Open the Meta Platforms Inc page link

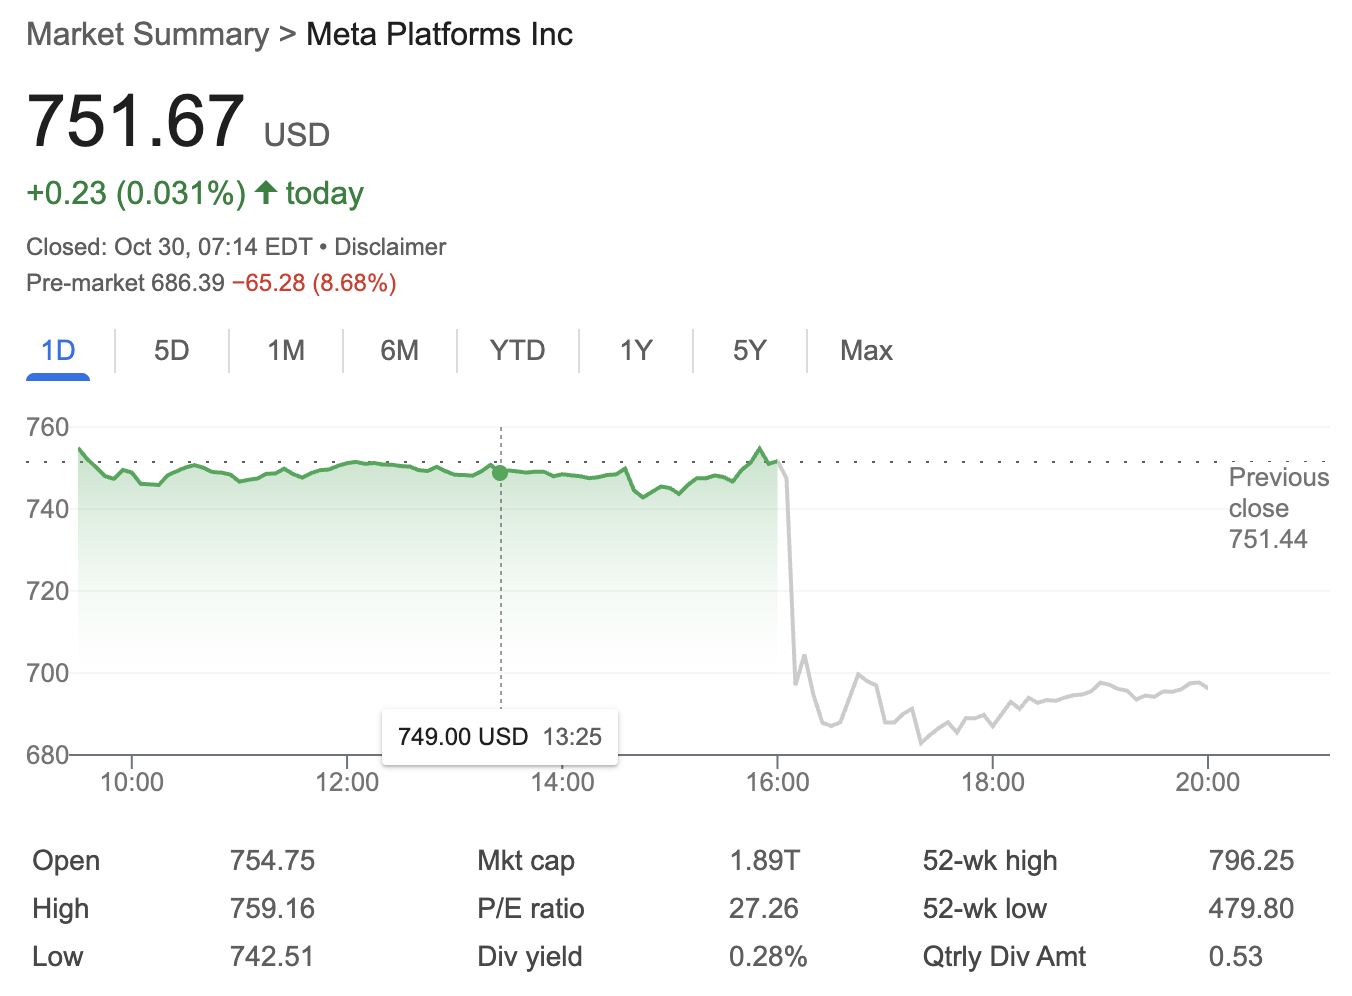[438, 34]
